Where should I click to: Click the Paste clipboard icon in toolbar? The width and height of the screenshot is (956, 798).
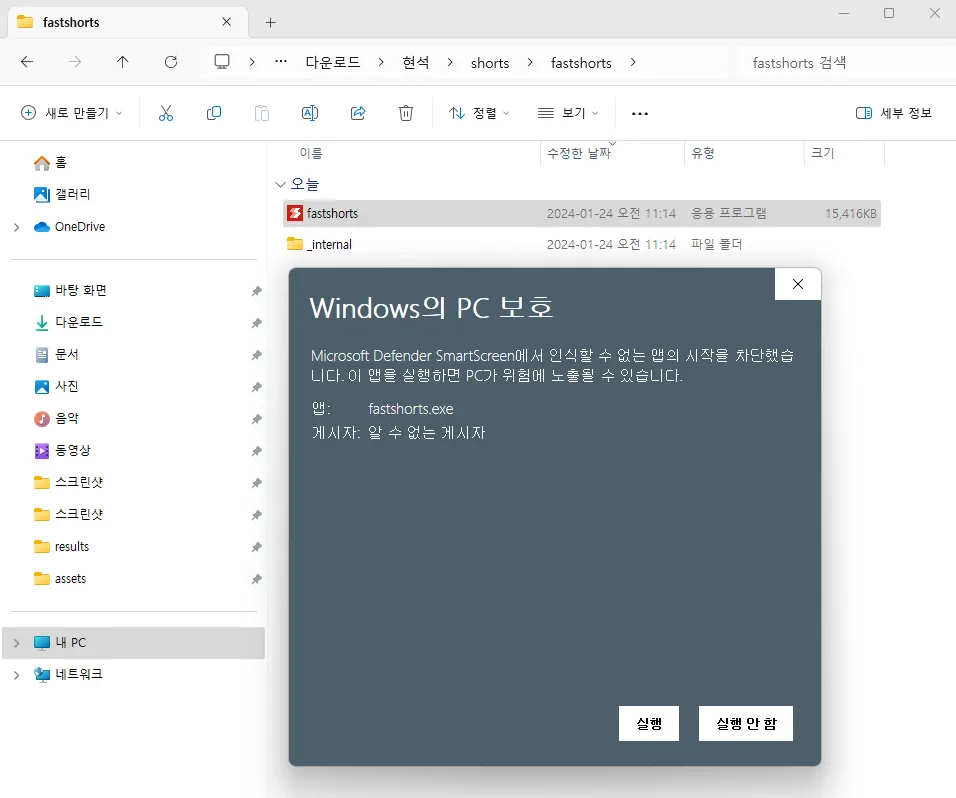coord(262,113)
